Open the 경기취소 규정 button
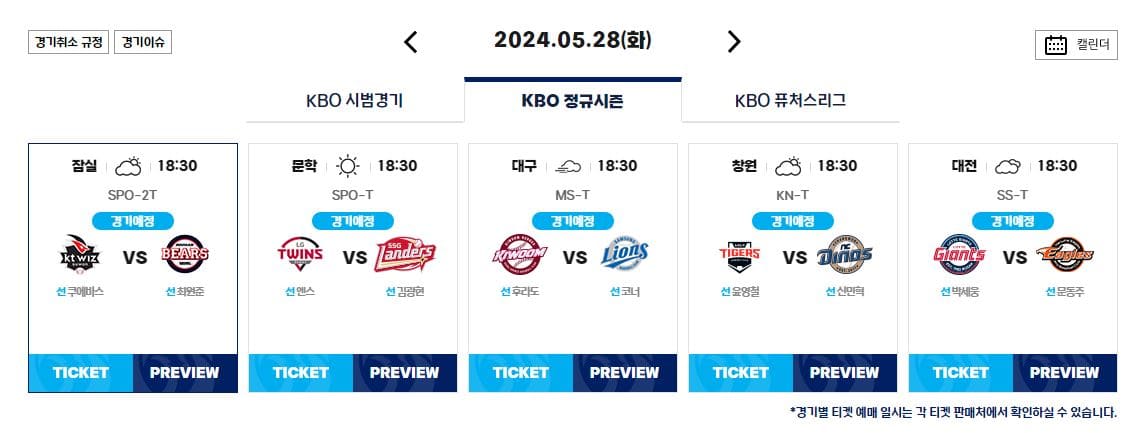The width and height of the screenshot is (1147, 433). click(69, 42)
